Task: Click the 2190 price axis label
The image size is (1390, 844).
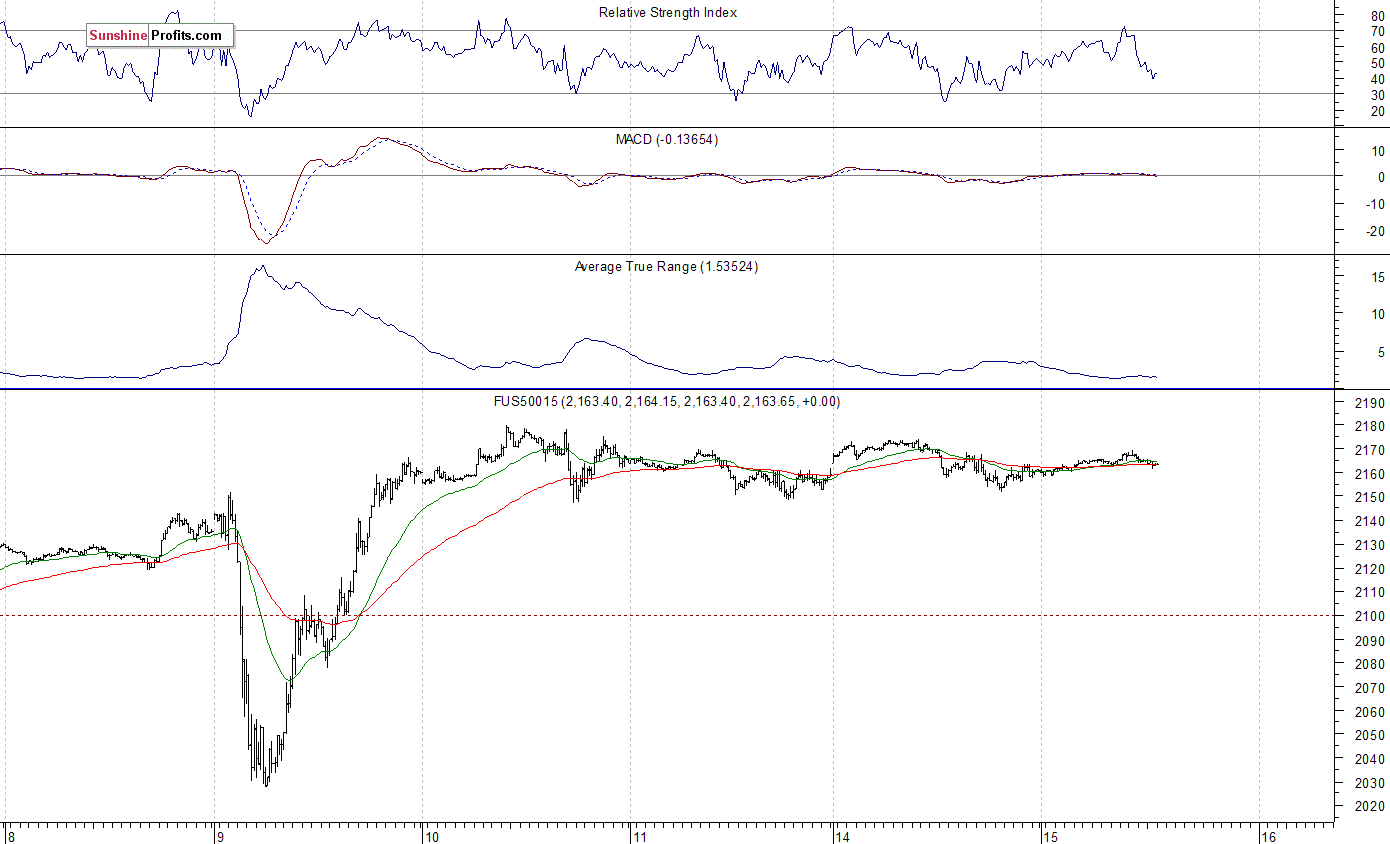Action: [x=1370, y=404]
